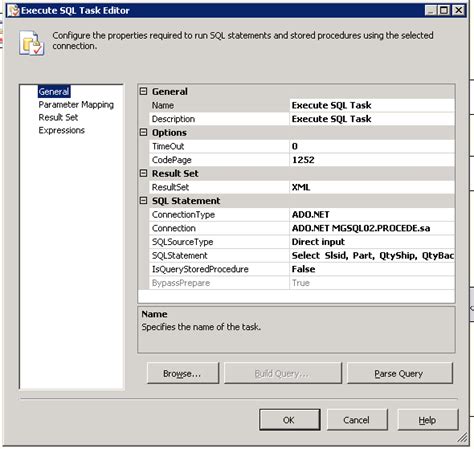
Task: Select the ResultSet XML value
Action: (x=372, y=187)
